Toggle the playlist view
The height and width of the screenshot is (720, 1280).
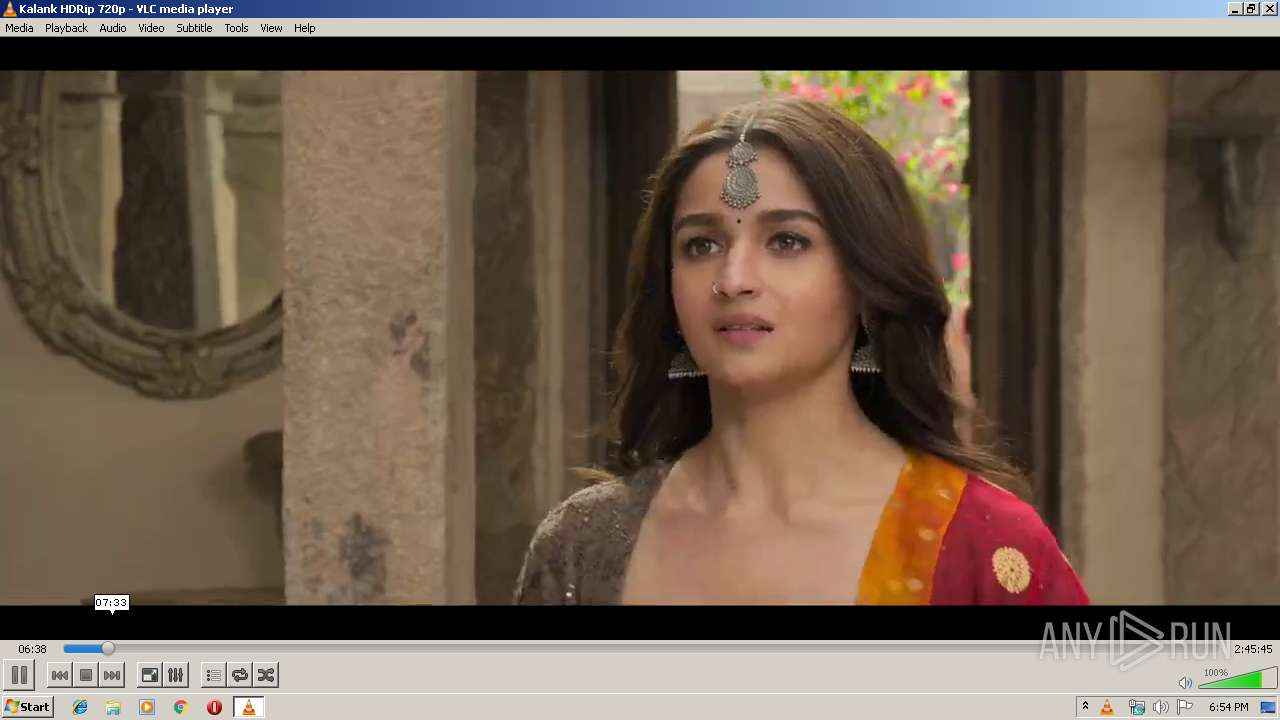(x=213, y=675)
